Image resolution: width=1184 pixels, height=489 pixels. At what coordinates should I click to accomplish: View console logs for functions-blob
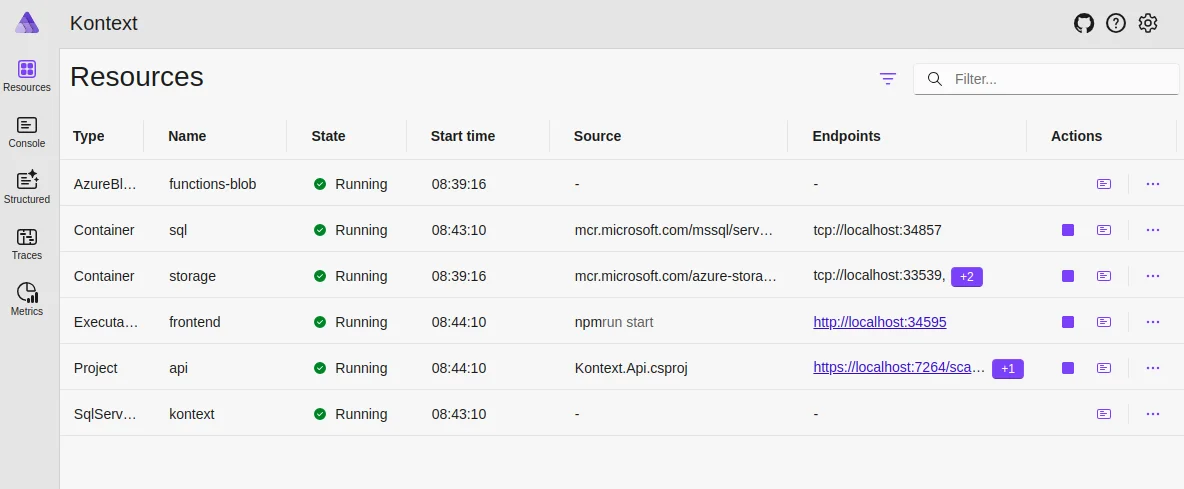(1103, 184)
